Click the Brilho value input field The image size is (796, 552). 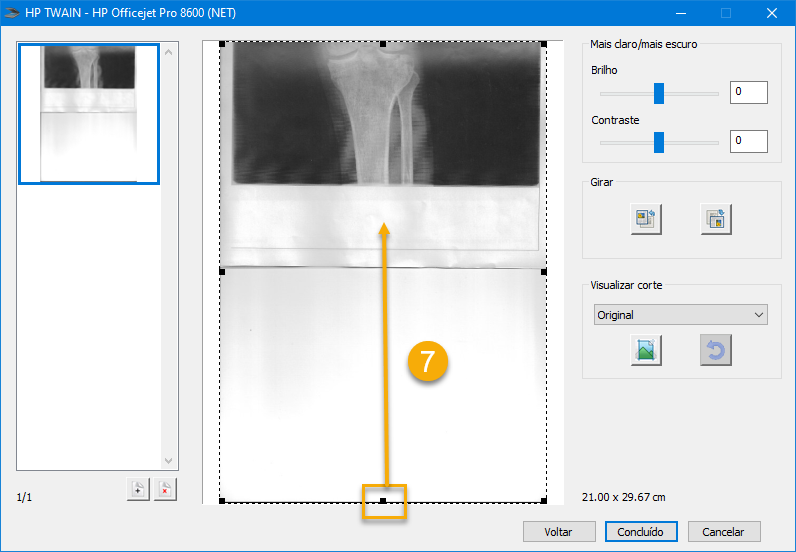coord(748,93)
